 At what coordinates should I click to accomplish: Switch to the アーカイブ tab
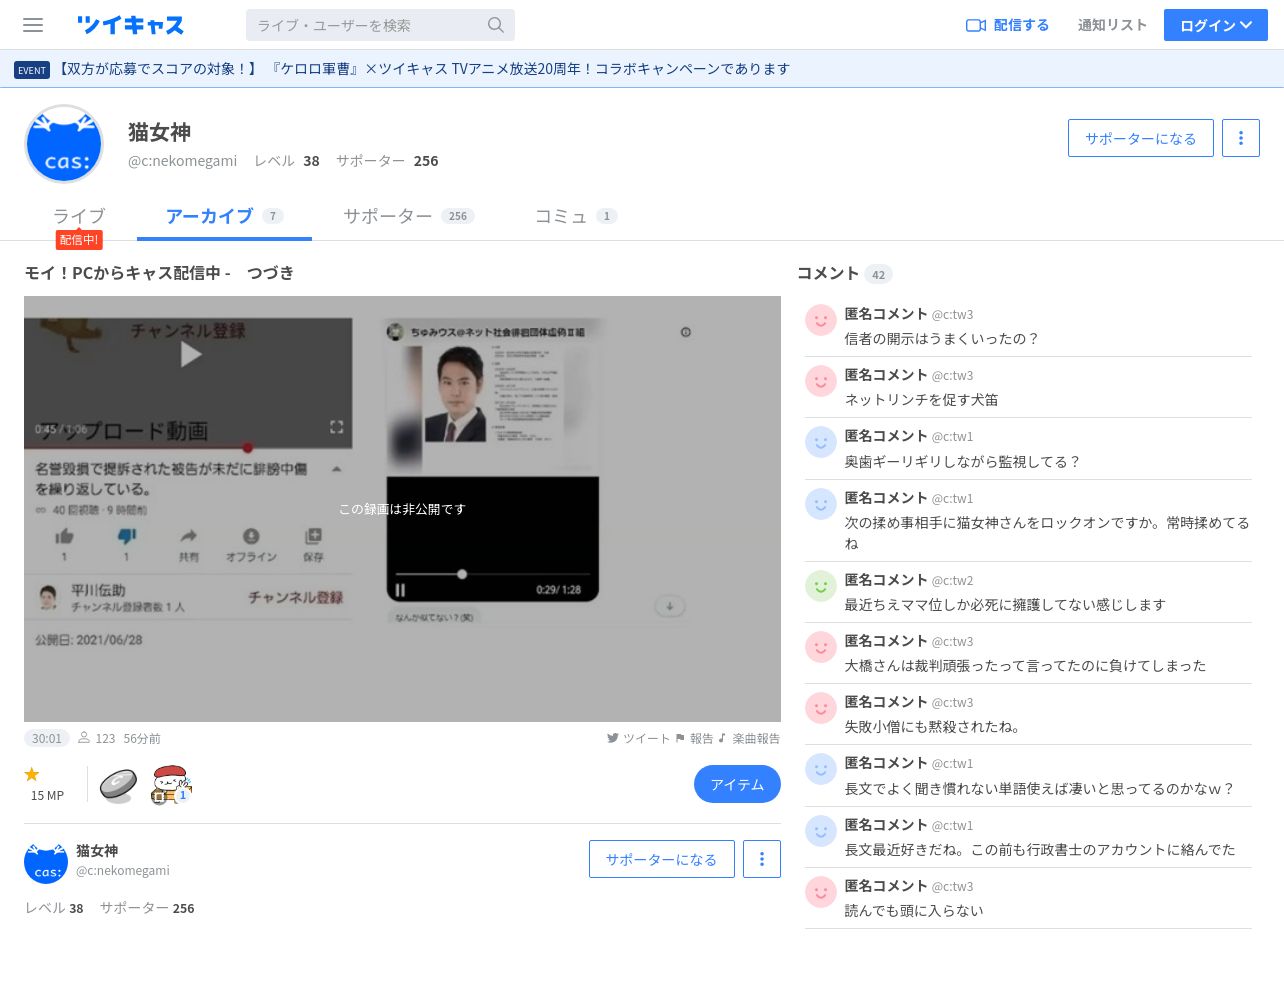224,216
